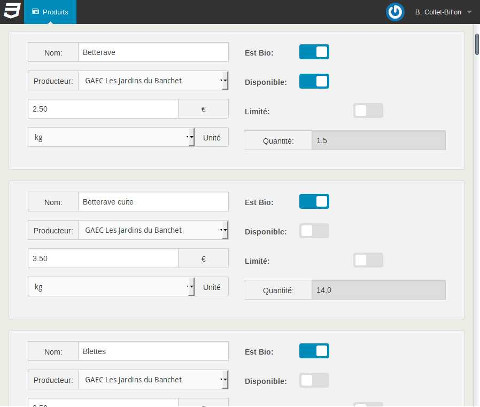Toggle Est Bio for Blettes
Image resolution: width=480 pixels, height=407 pixels.
click(314, 351)
